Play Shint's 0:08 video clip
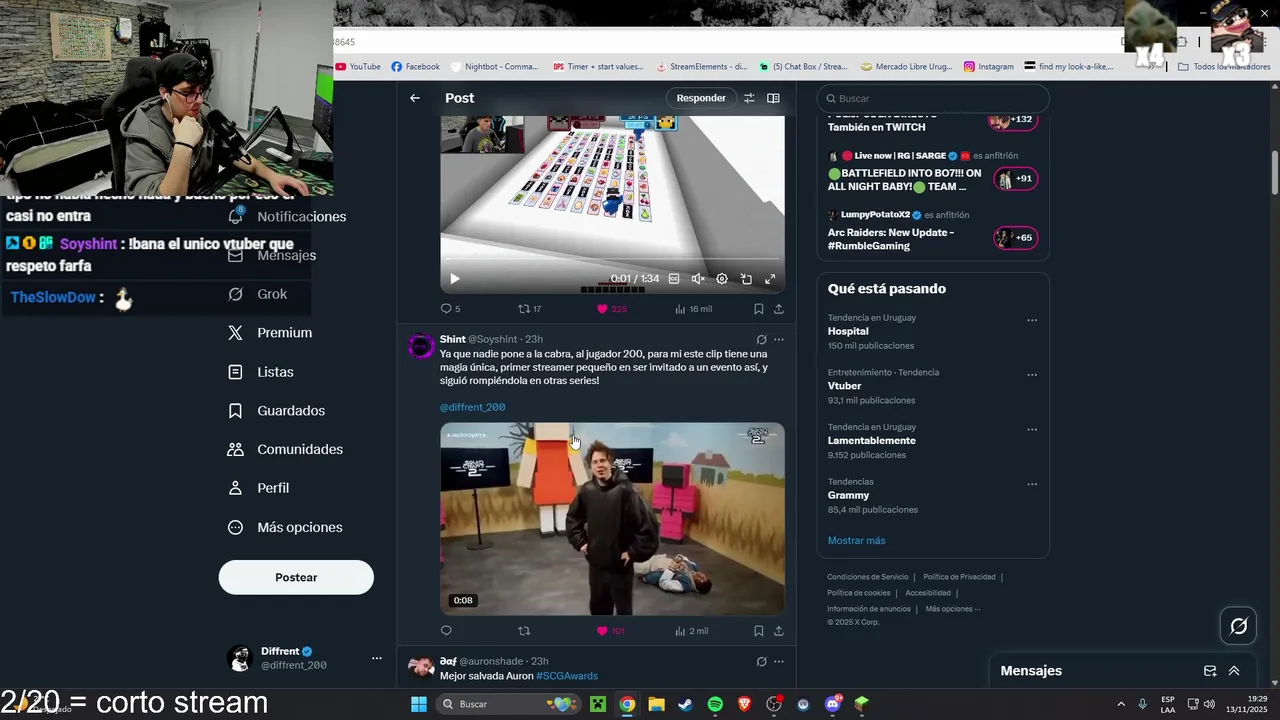This screenshot has height=720, width=1280. tap(612, 518)
